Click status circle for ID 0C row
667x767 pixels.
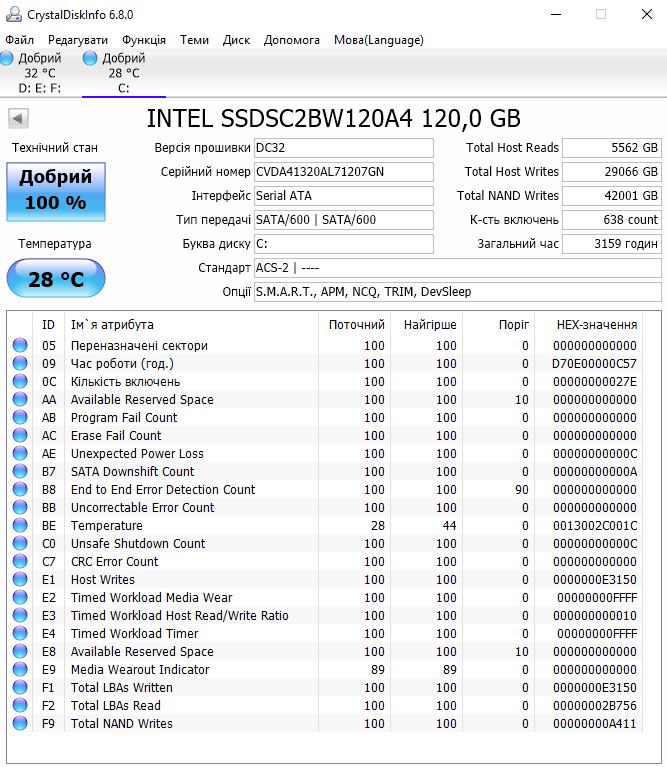click(20, 381)
